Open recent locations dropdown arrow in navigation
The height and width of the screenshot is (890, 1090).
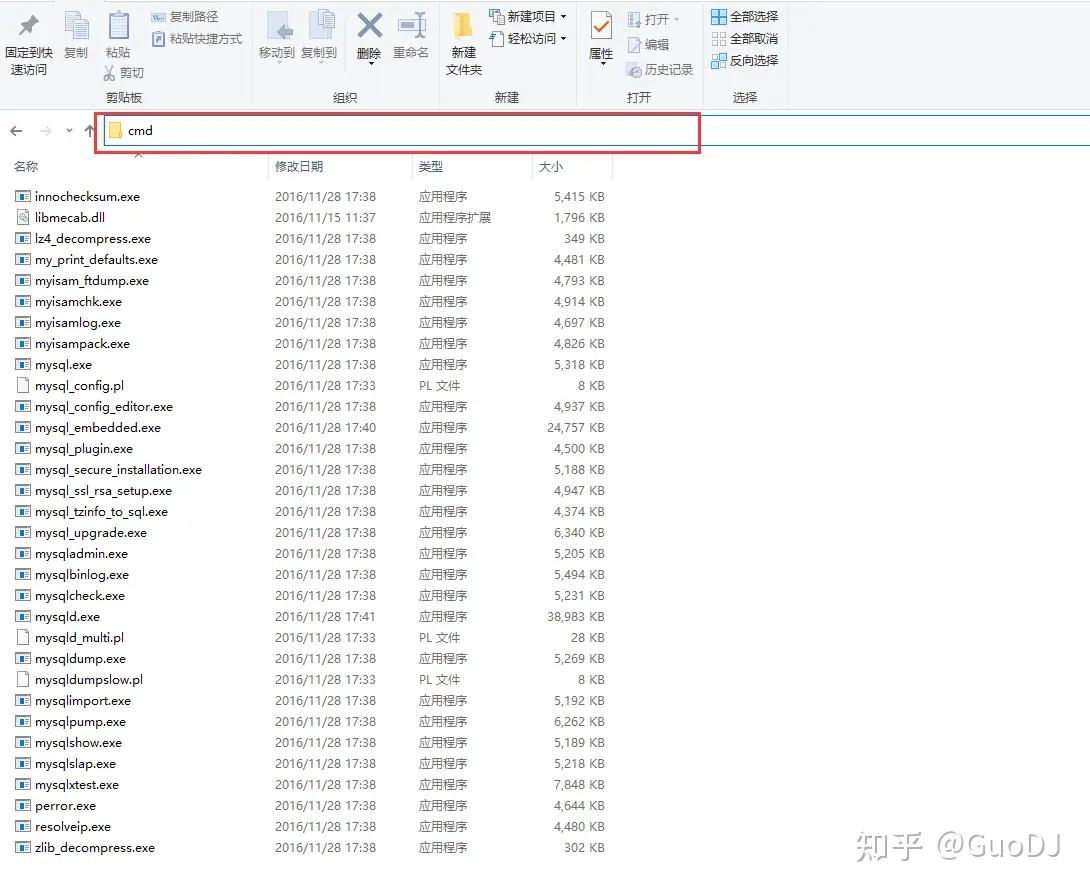pos(69,131)
